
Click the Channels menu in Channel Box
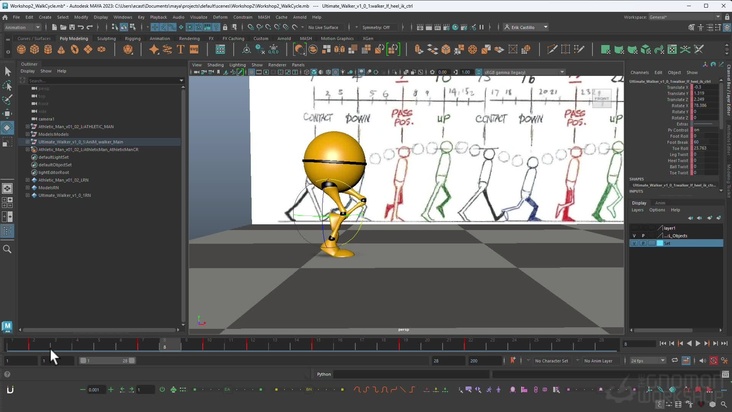(640, 73)
